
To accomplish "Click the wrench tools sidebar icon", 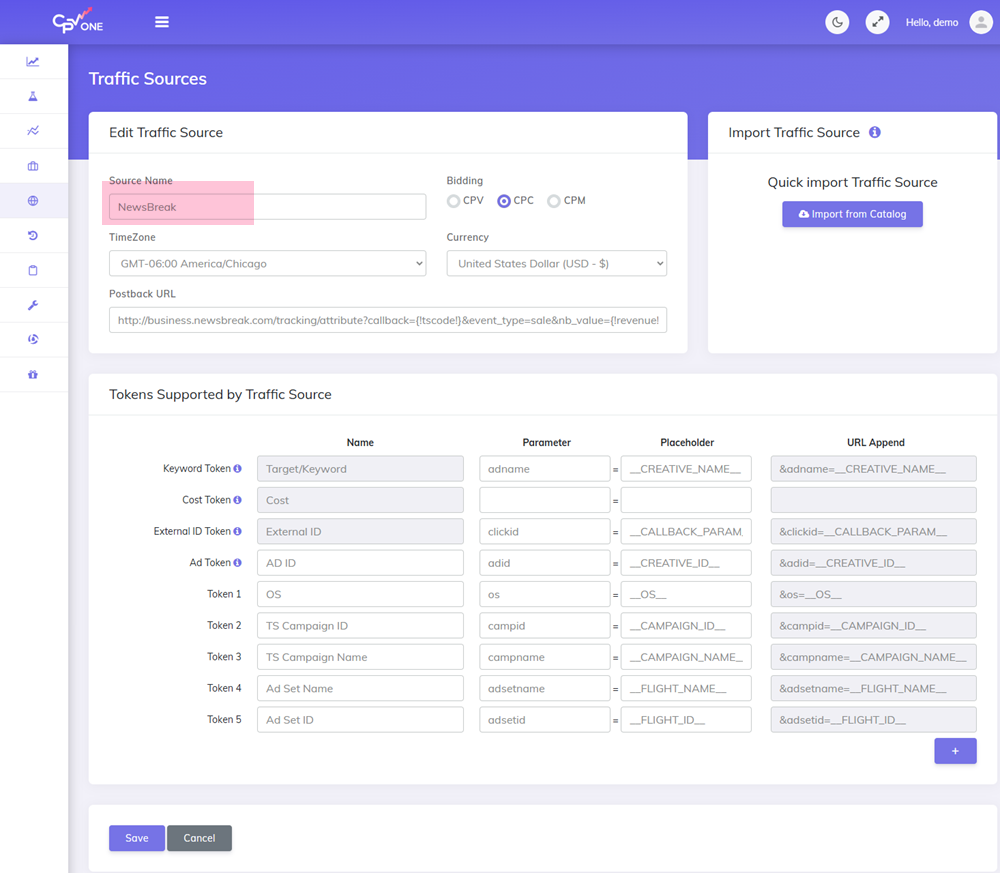I will (x=33, y=305).
